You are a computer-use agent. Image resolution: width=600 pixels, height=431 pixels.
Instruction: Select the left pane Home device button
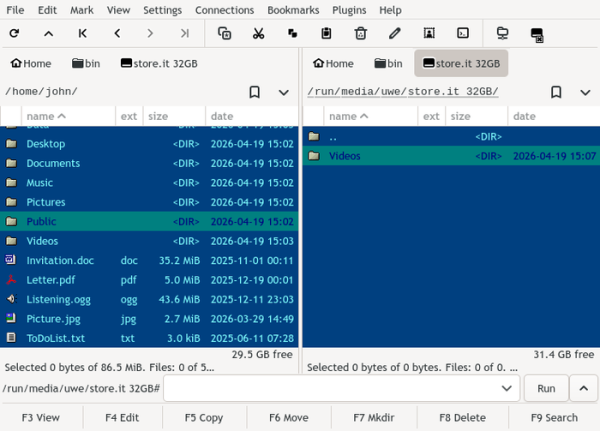tap(31, 63)
